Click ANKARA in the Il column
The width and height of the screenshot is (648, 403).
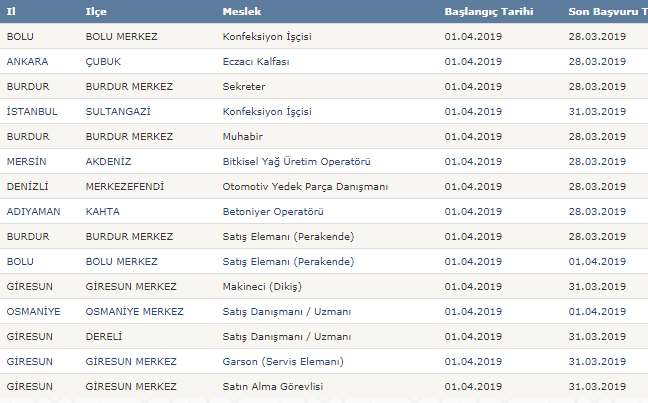point(27,62)
